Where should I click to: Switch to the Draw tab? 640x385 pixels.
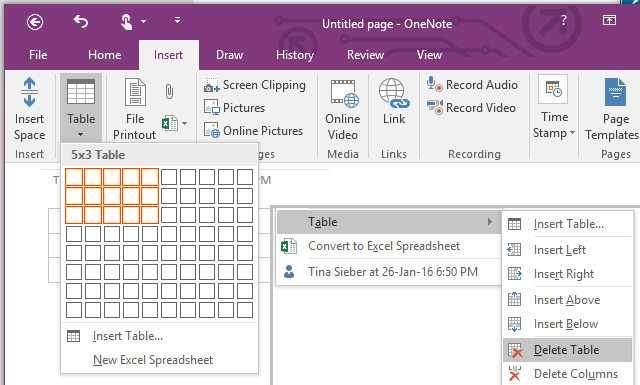229,55
